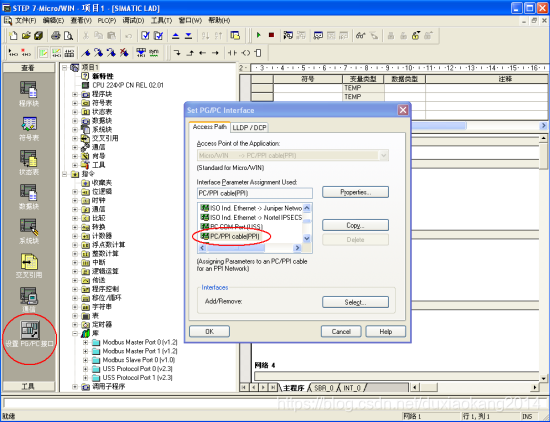Collapse the 指令 tree node
Image resolution: width=550 pixels, height=422 pixels.
pos(65,174)
